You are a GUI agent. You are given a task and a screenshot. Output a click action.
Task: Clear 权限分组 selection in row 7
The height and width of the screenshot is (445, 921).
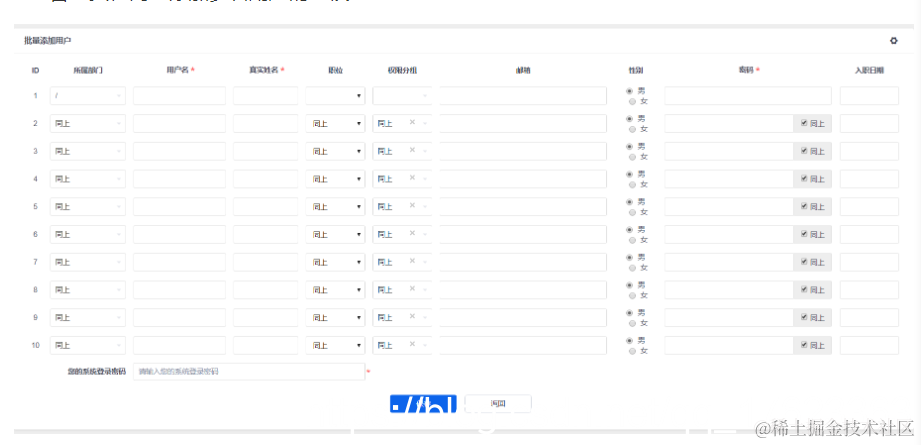[x=412, y=261]
